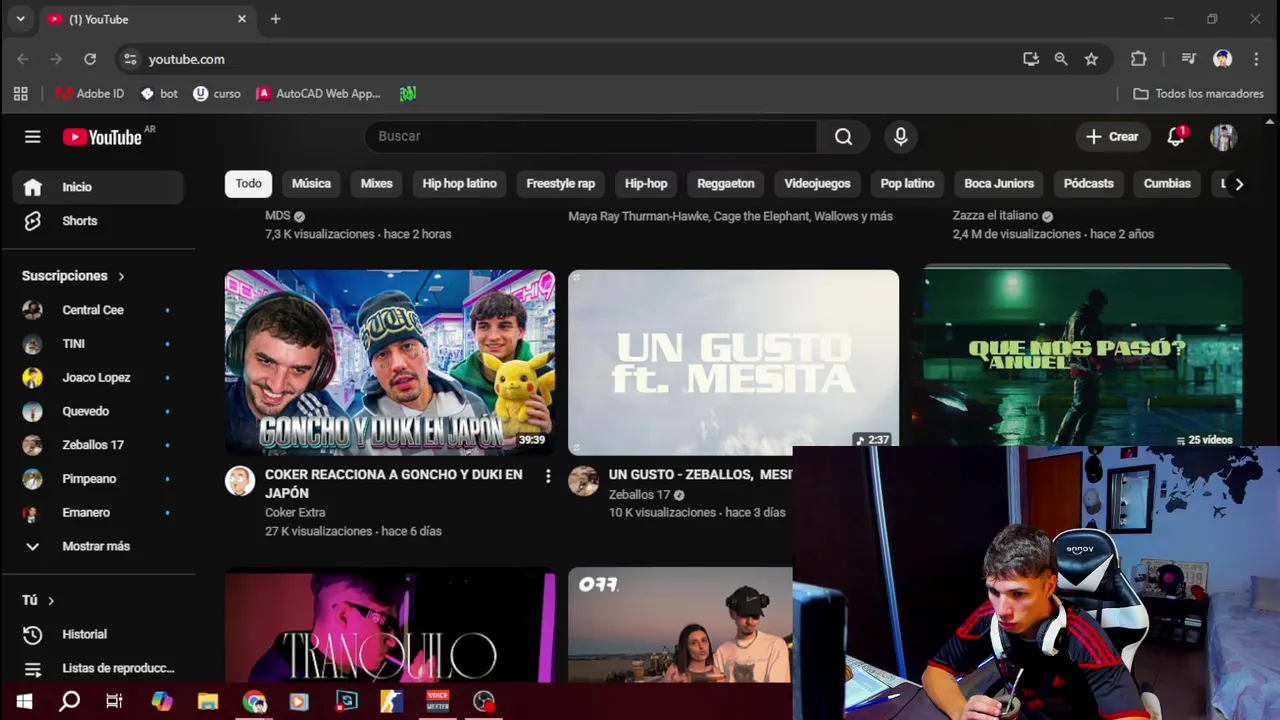Open video options for Coker reacciona video
The image size is (1280, 720).
[x=547, y=476]
